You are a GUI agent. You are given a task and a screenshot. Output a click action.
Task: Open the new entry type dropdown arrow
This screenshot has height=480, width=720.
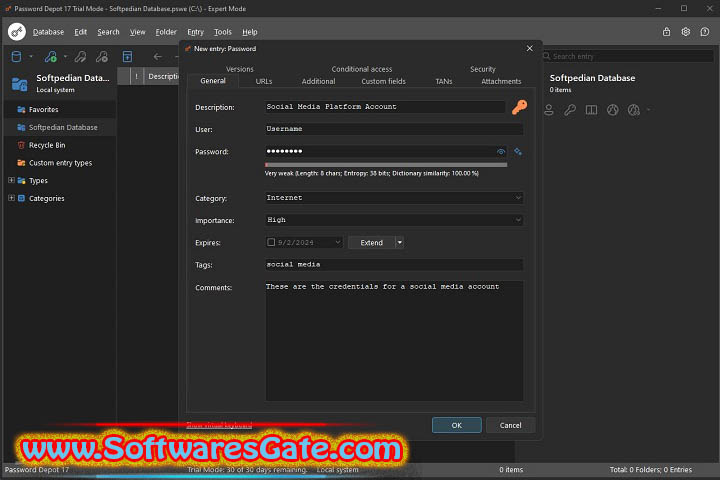[x=65, y=56]
